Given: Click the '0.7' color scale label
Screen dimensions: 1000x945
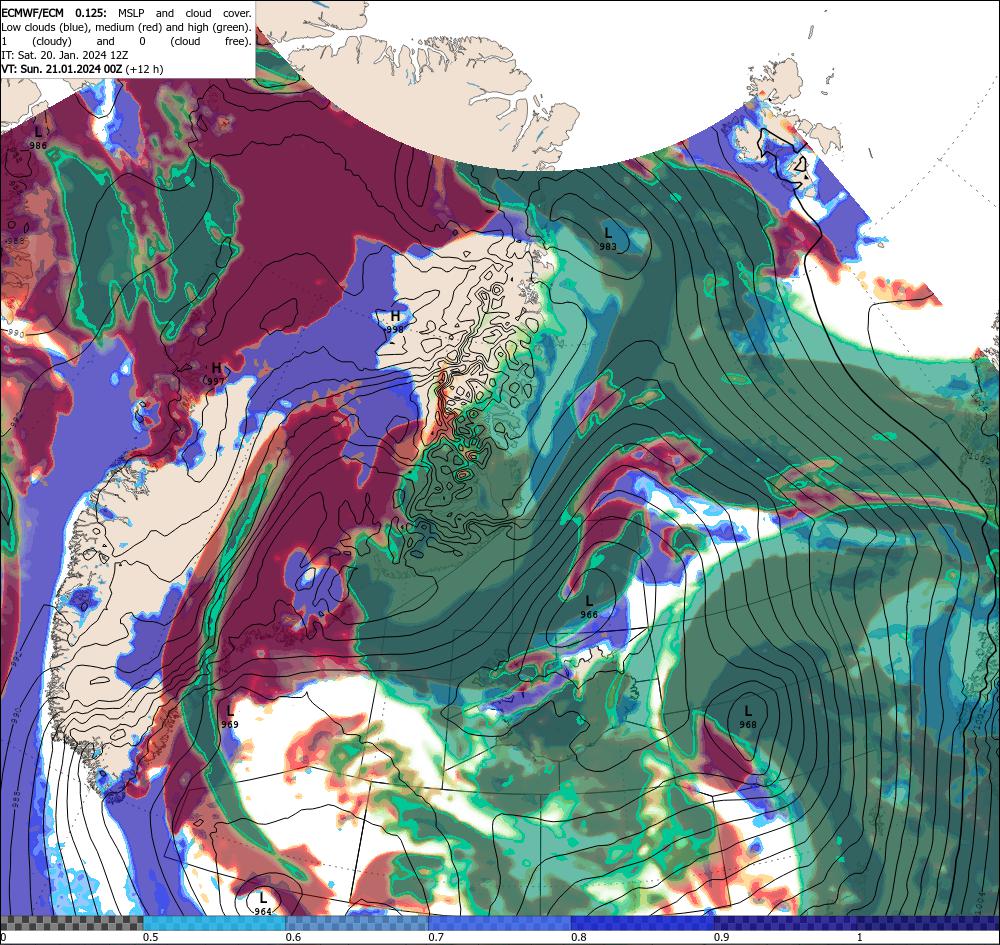Looking at the screenshot, I should click(x=436, y=937).
